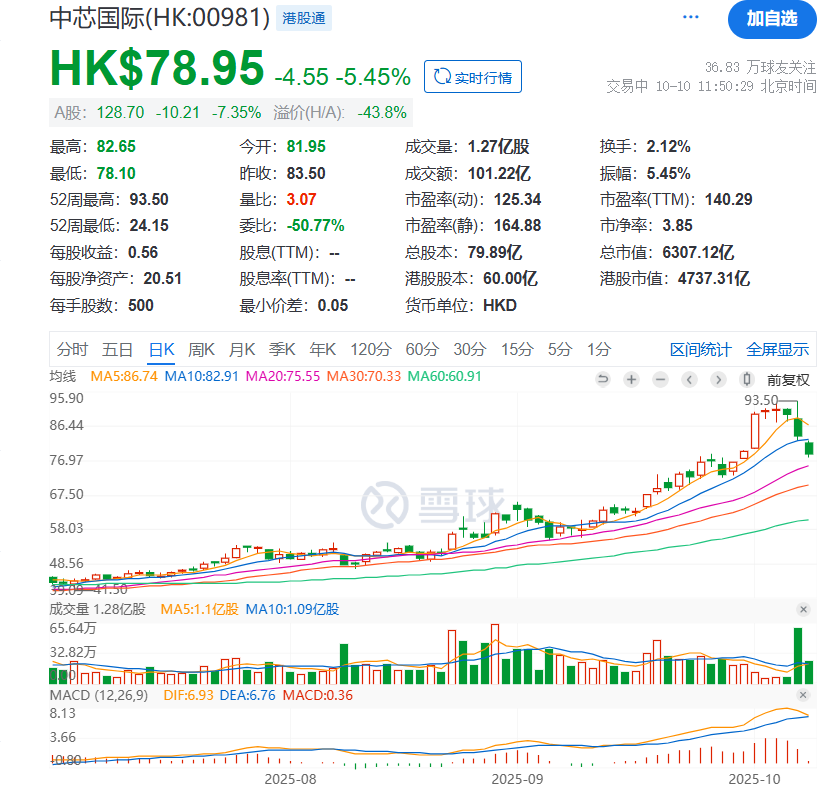Click the reset/undo chart view icon

coord(603,379)
